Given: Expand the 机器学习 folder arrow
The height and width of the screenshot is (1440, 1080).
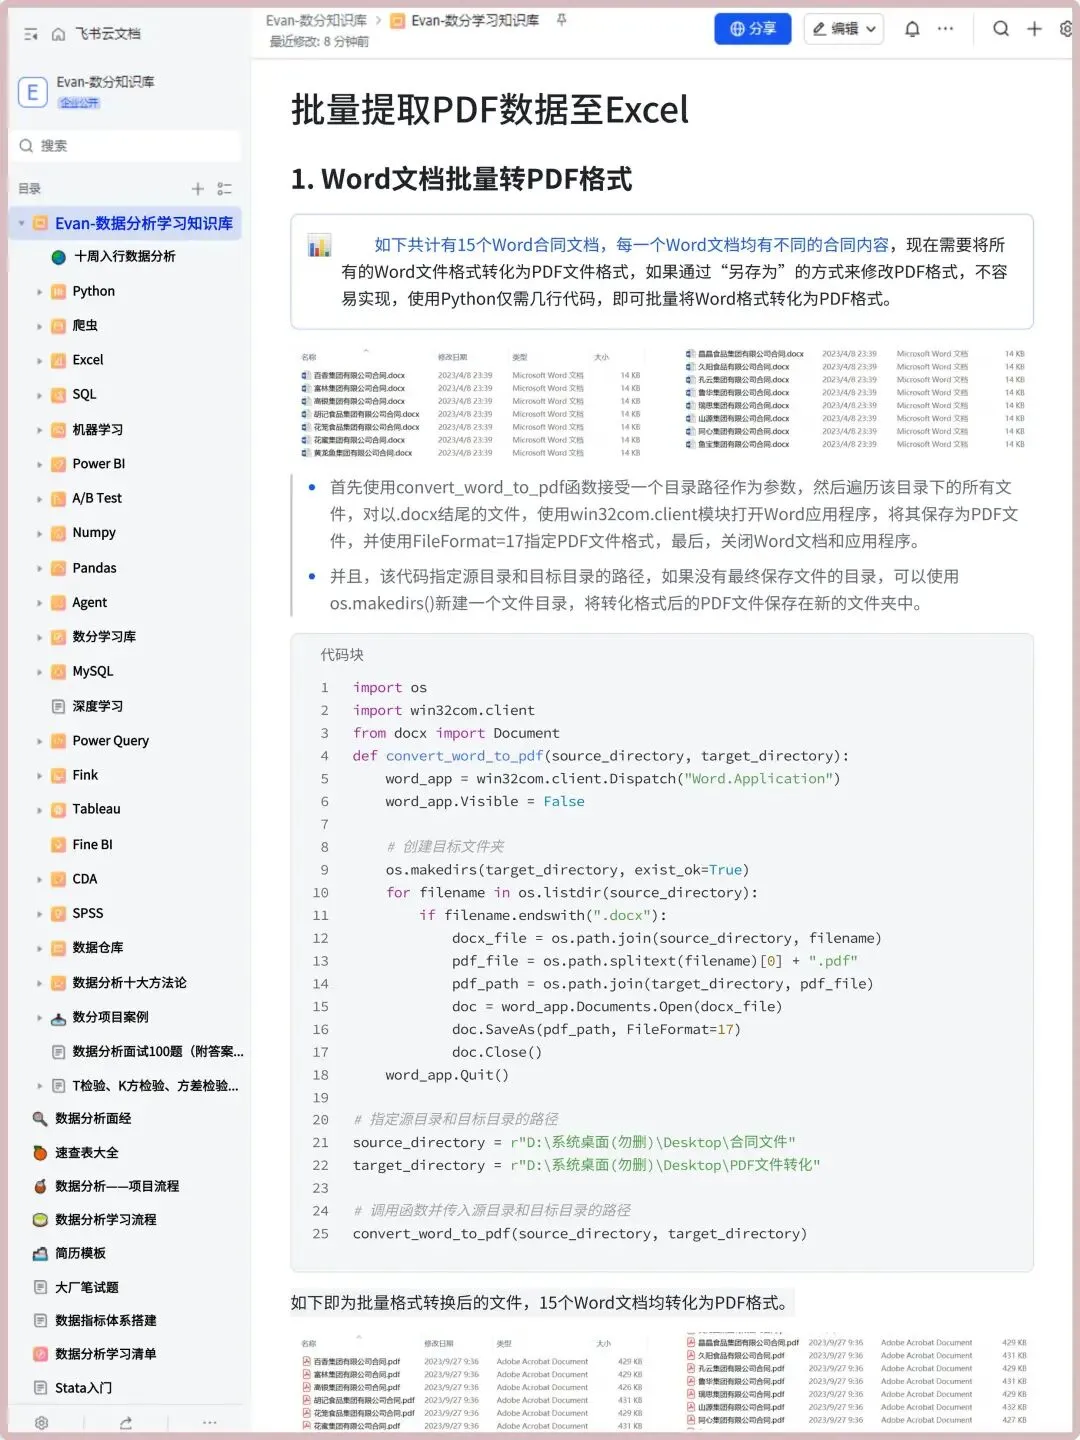Looking at the screenshot, I should tap(40, 430).
